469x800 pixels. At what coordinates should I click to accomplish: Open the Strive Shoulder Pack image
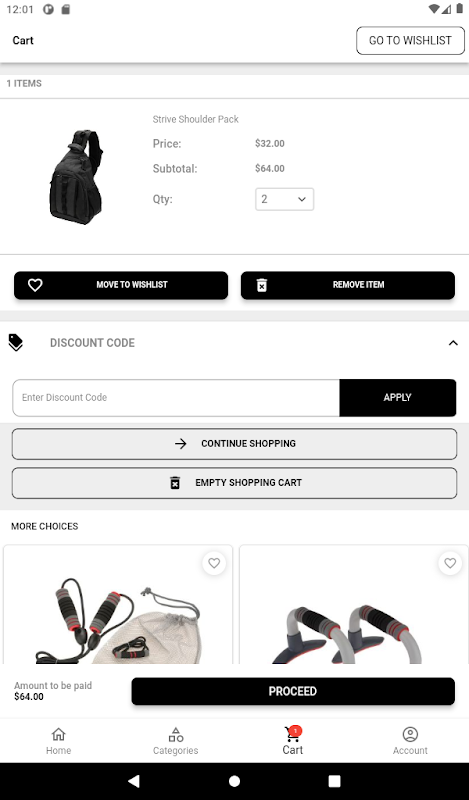pyautogui.click(x=76, y=177)
